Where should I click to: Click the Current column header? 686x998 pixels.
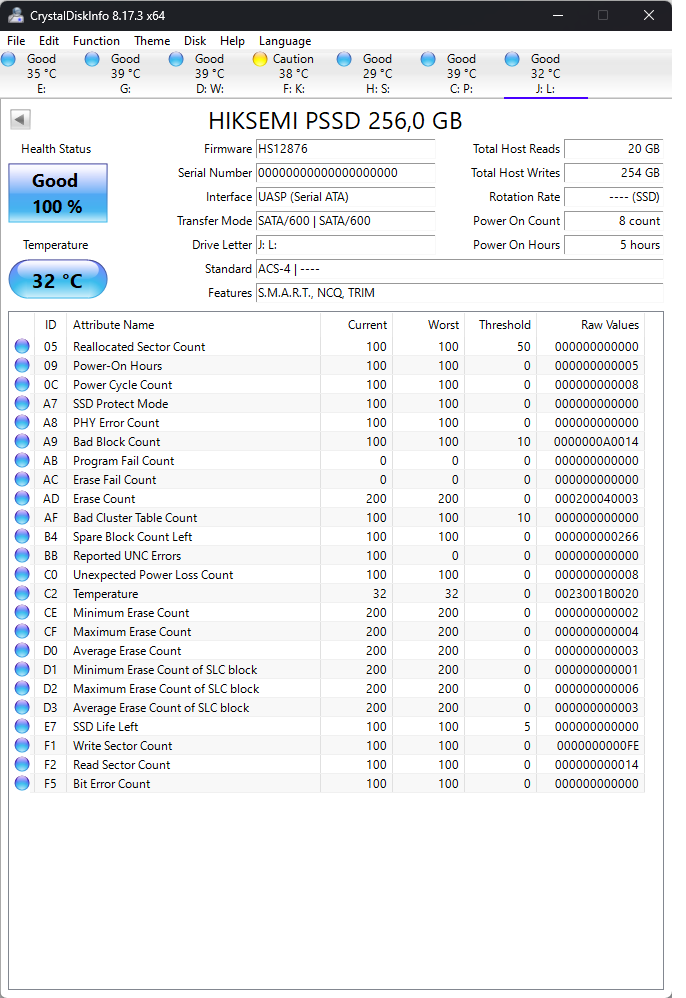[x=367, y=325]
